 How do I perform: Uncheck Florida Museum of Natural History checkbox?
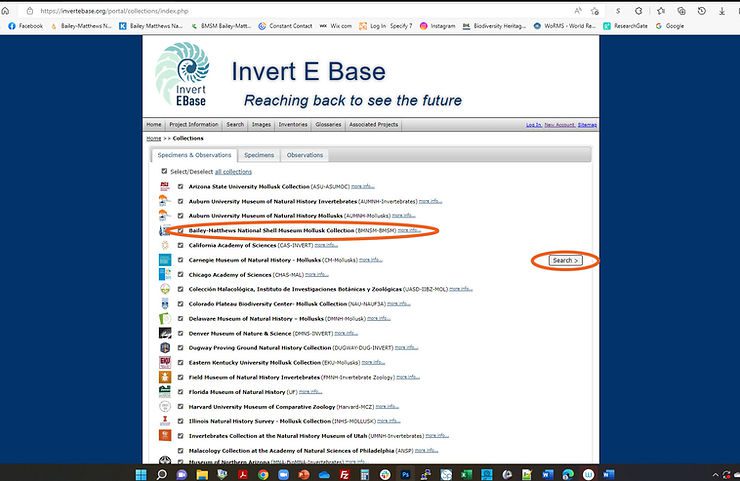point(180,392)
